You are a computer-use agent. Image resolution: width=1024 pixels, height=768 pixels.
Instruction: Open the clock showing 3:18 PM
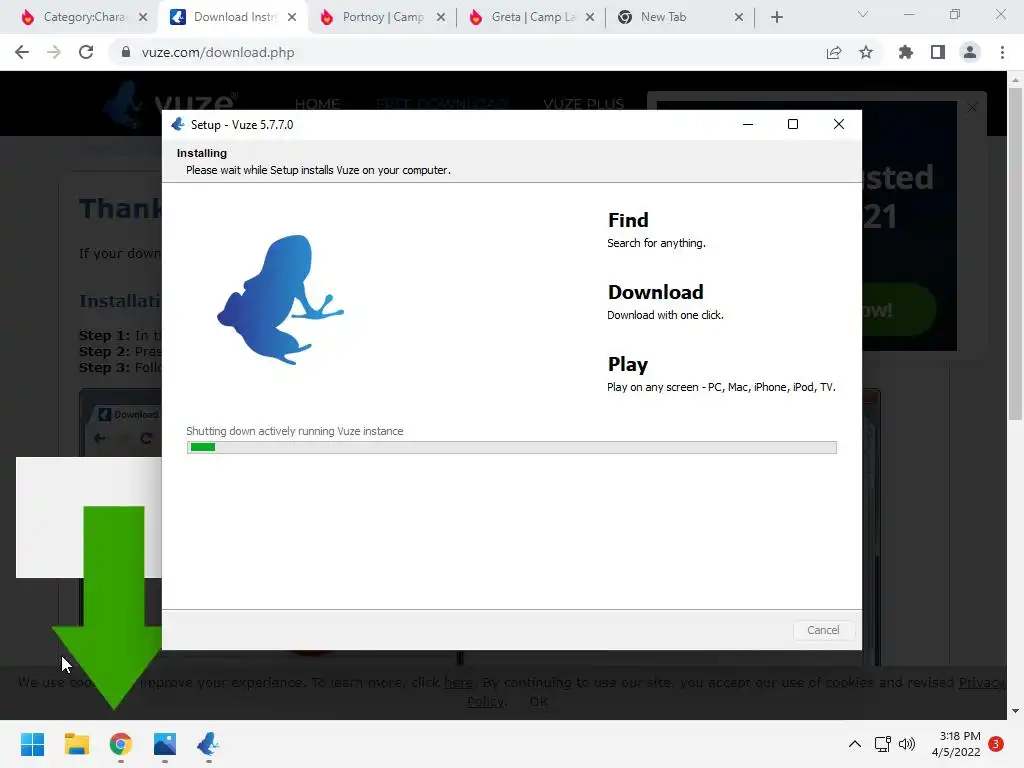(x=956, y=744)
